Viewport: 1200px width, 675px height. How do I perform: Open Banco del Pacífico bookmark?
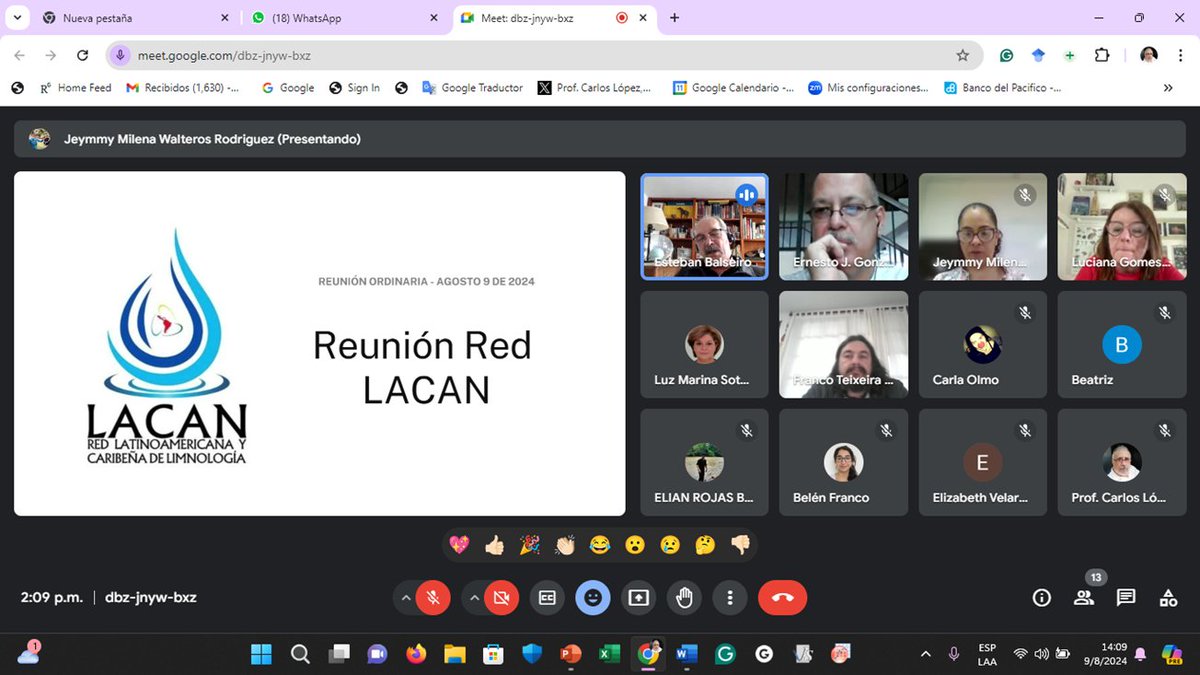1003,88
